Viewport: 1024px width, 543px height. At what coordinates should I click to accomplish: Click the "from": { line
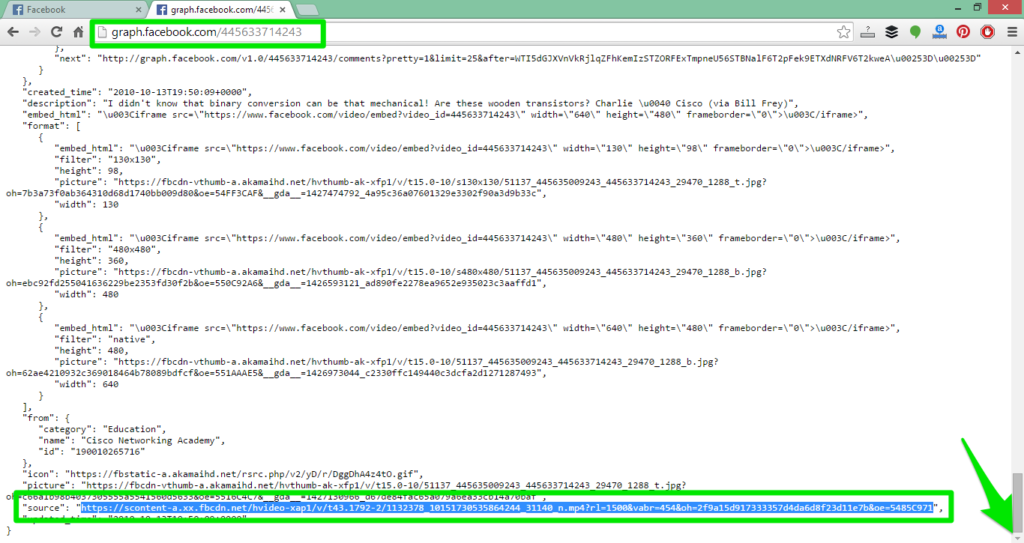click(46, 418)
